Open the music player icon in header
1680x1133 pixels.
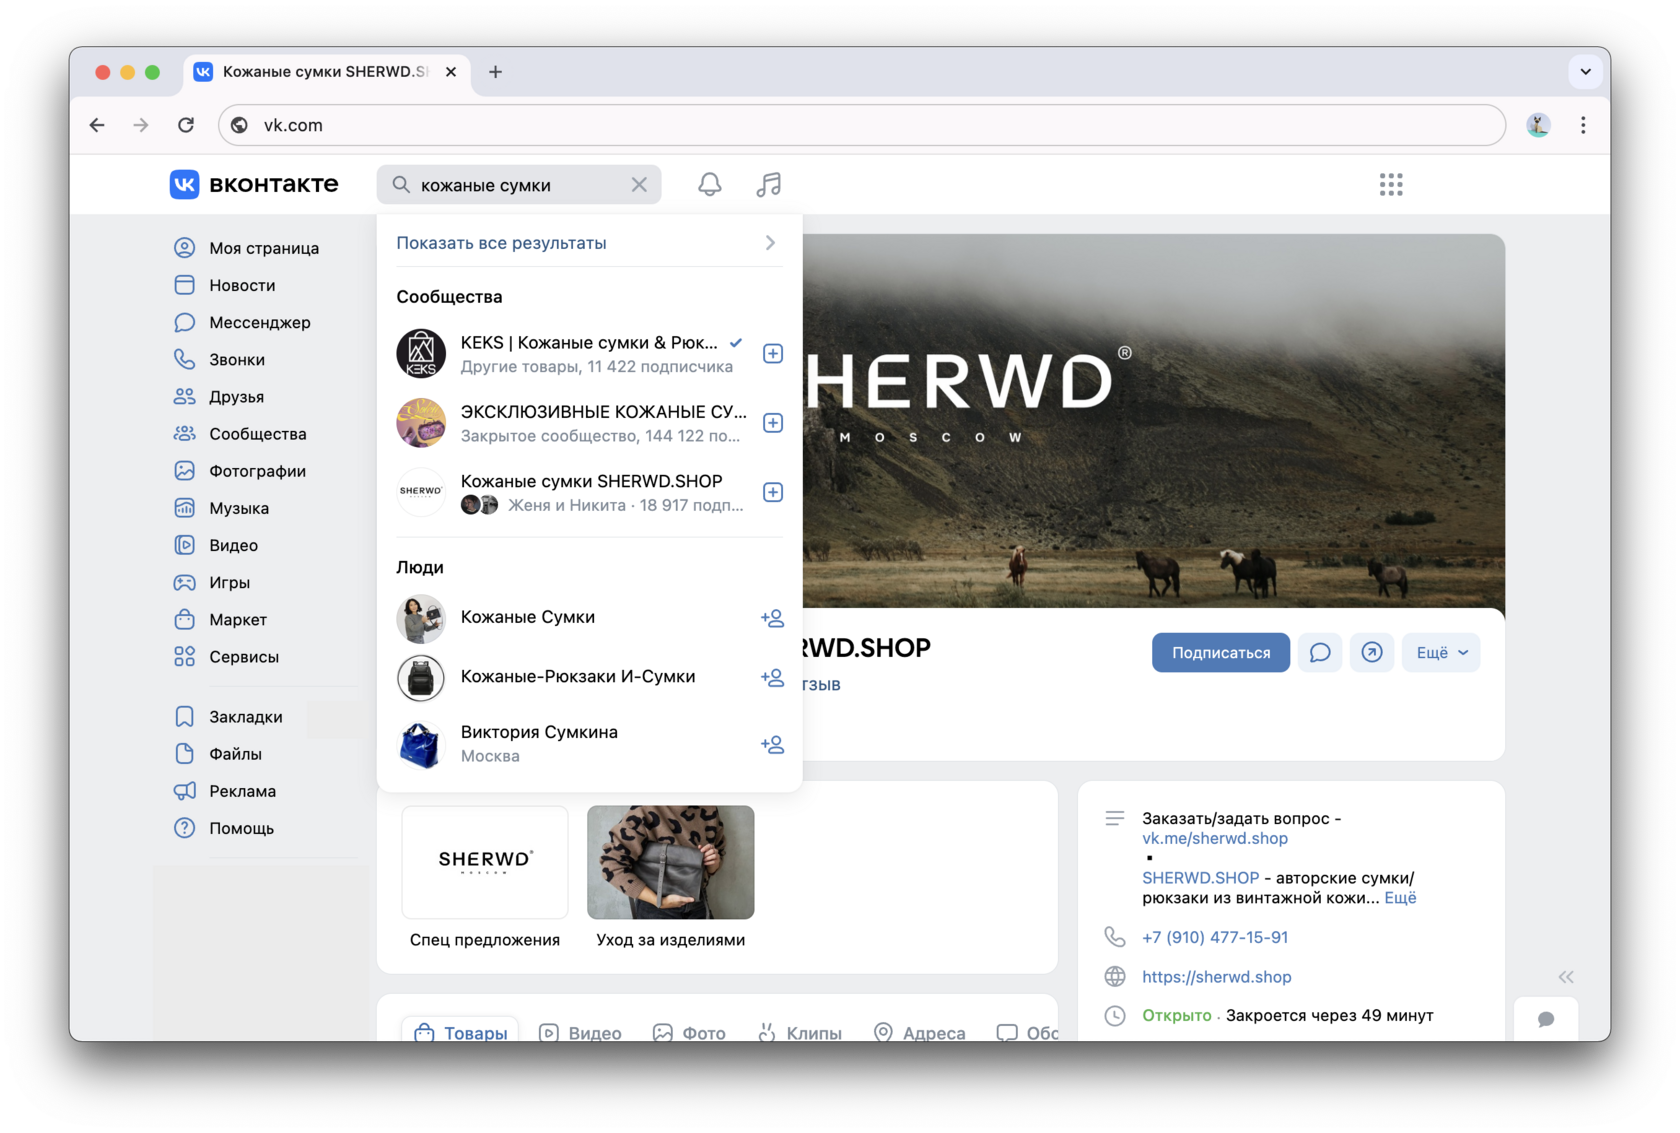pos(768,185)
